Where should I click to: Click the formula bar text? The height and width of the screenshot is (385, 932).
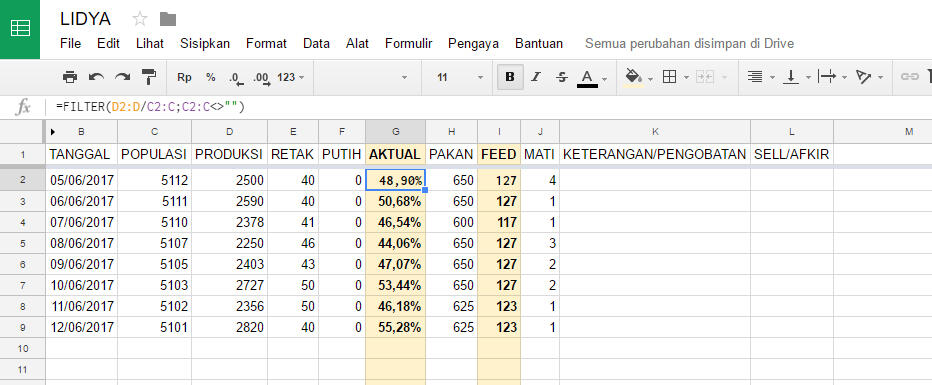150,107
